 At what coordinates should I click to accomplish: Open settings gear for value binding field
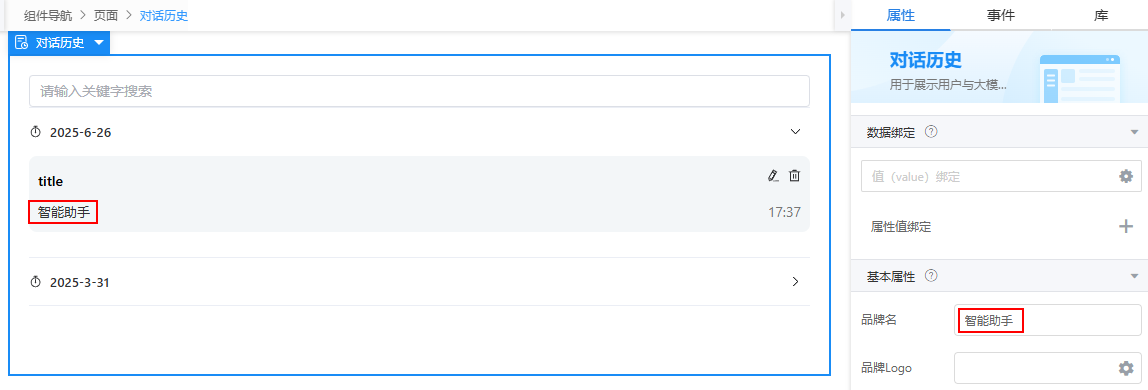(1126, 176)
